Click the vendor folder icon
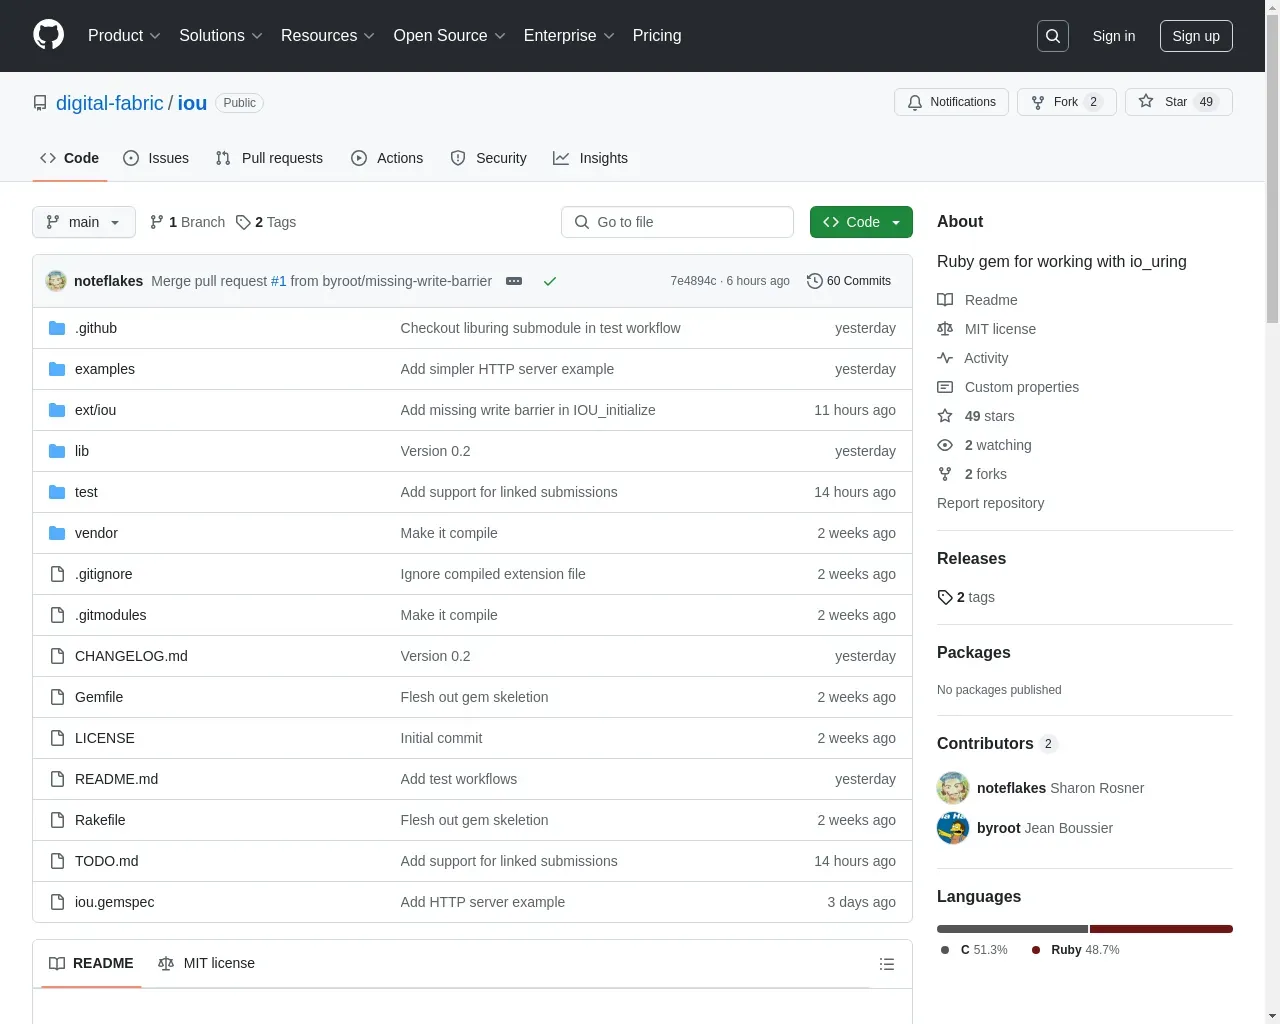Viewport: 1280px width, 1024px height. [57, 533]
